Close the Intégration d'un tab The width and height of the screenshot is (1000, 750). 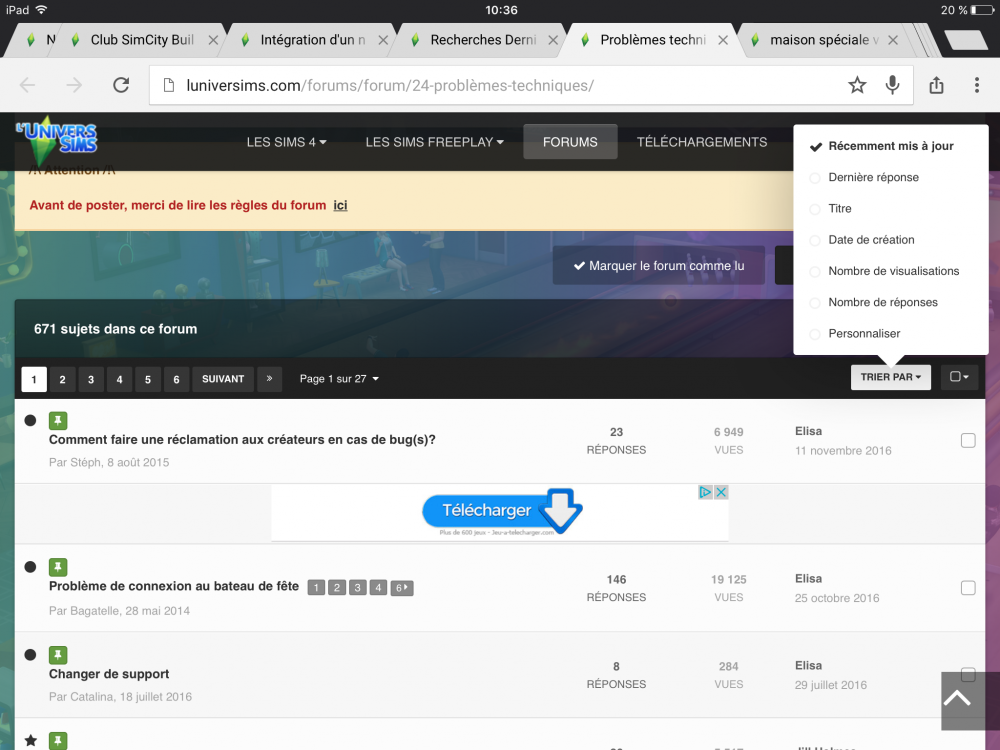tap(383, 40)
